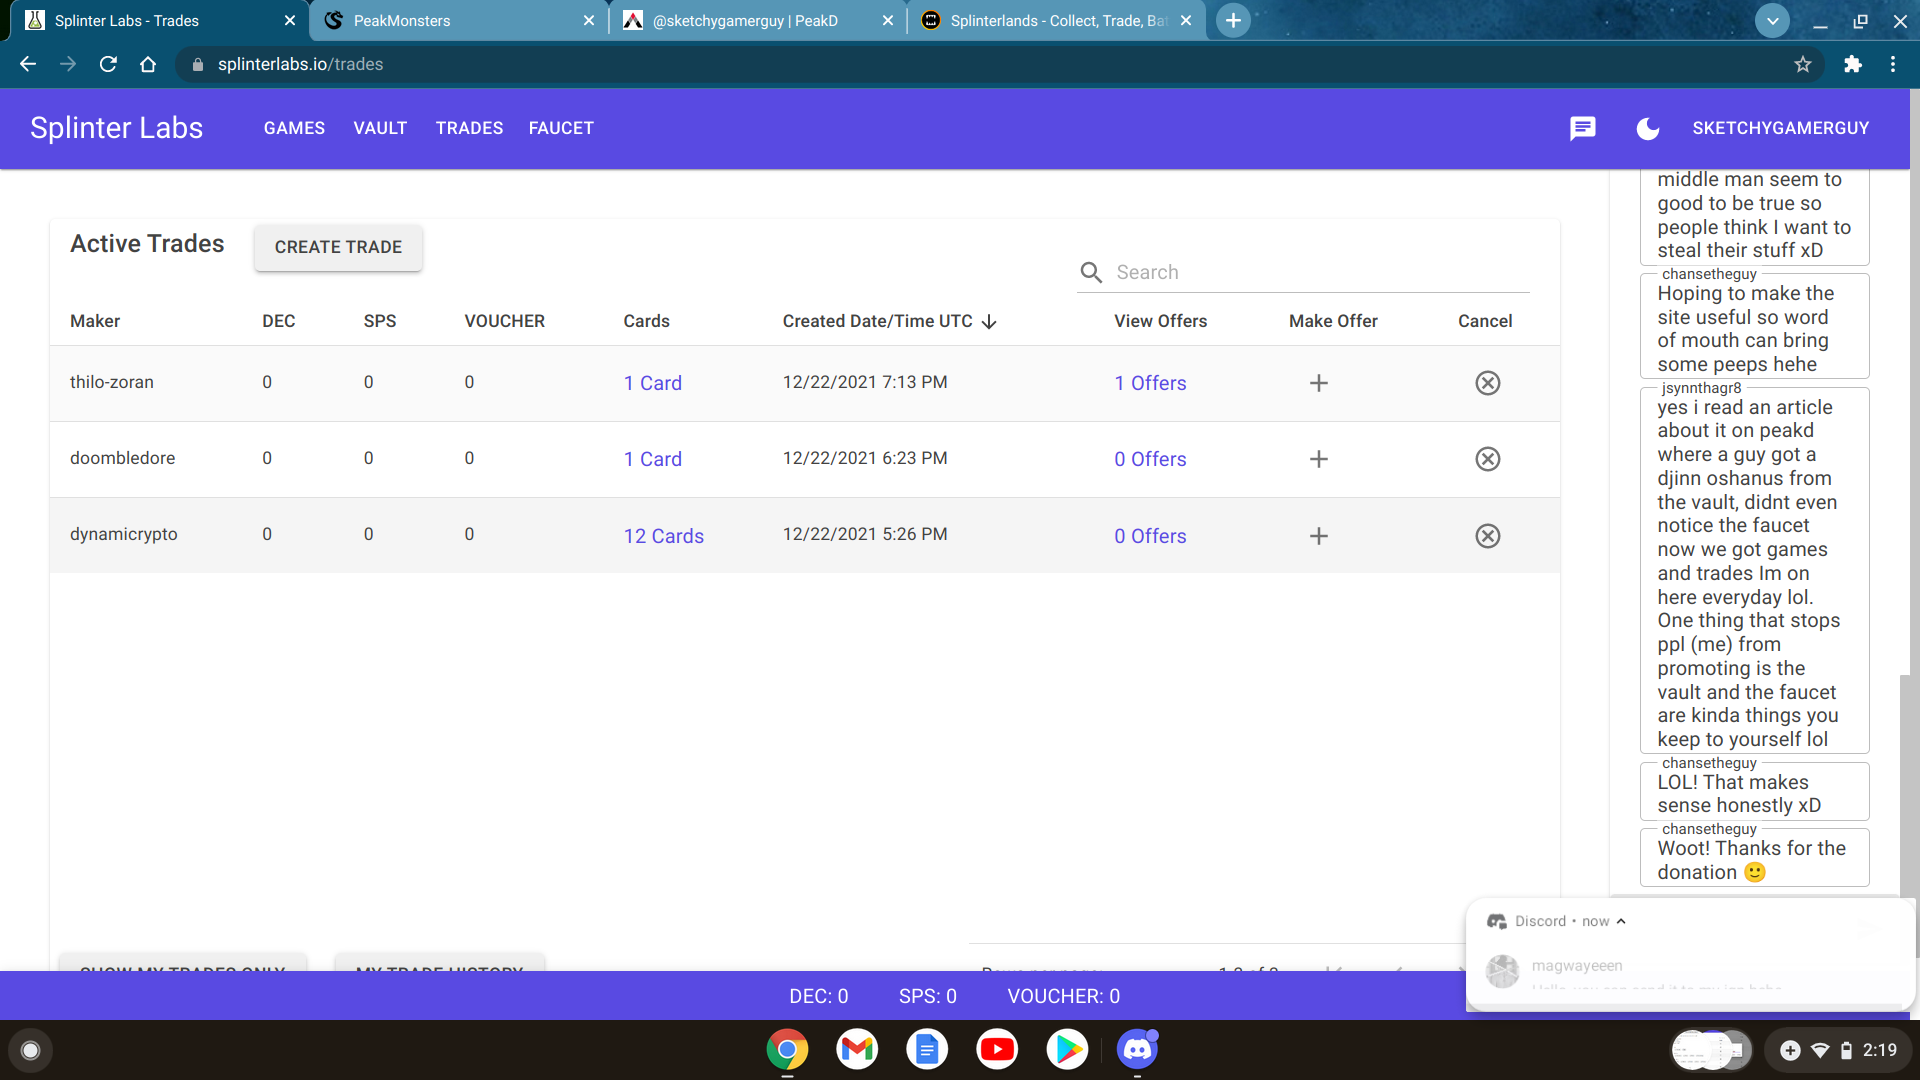Click Splinter Labs logo title
Viewport: 1920px width, 1080px height.
pos(116,128)
